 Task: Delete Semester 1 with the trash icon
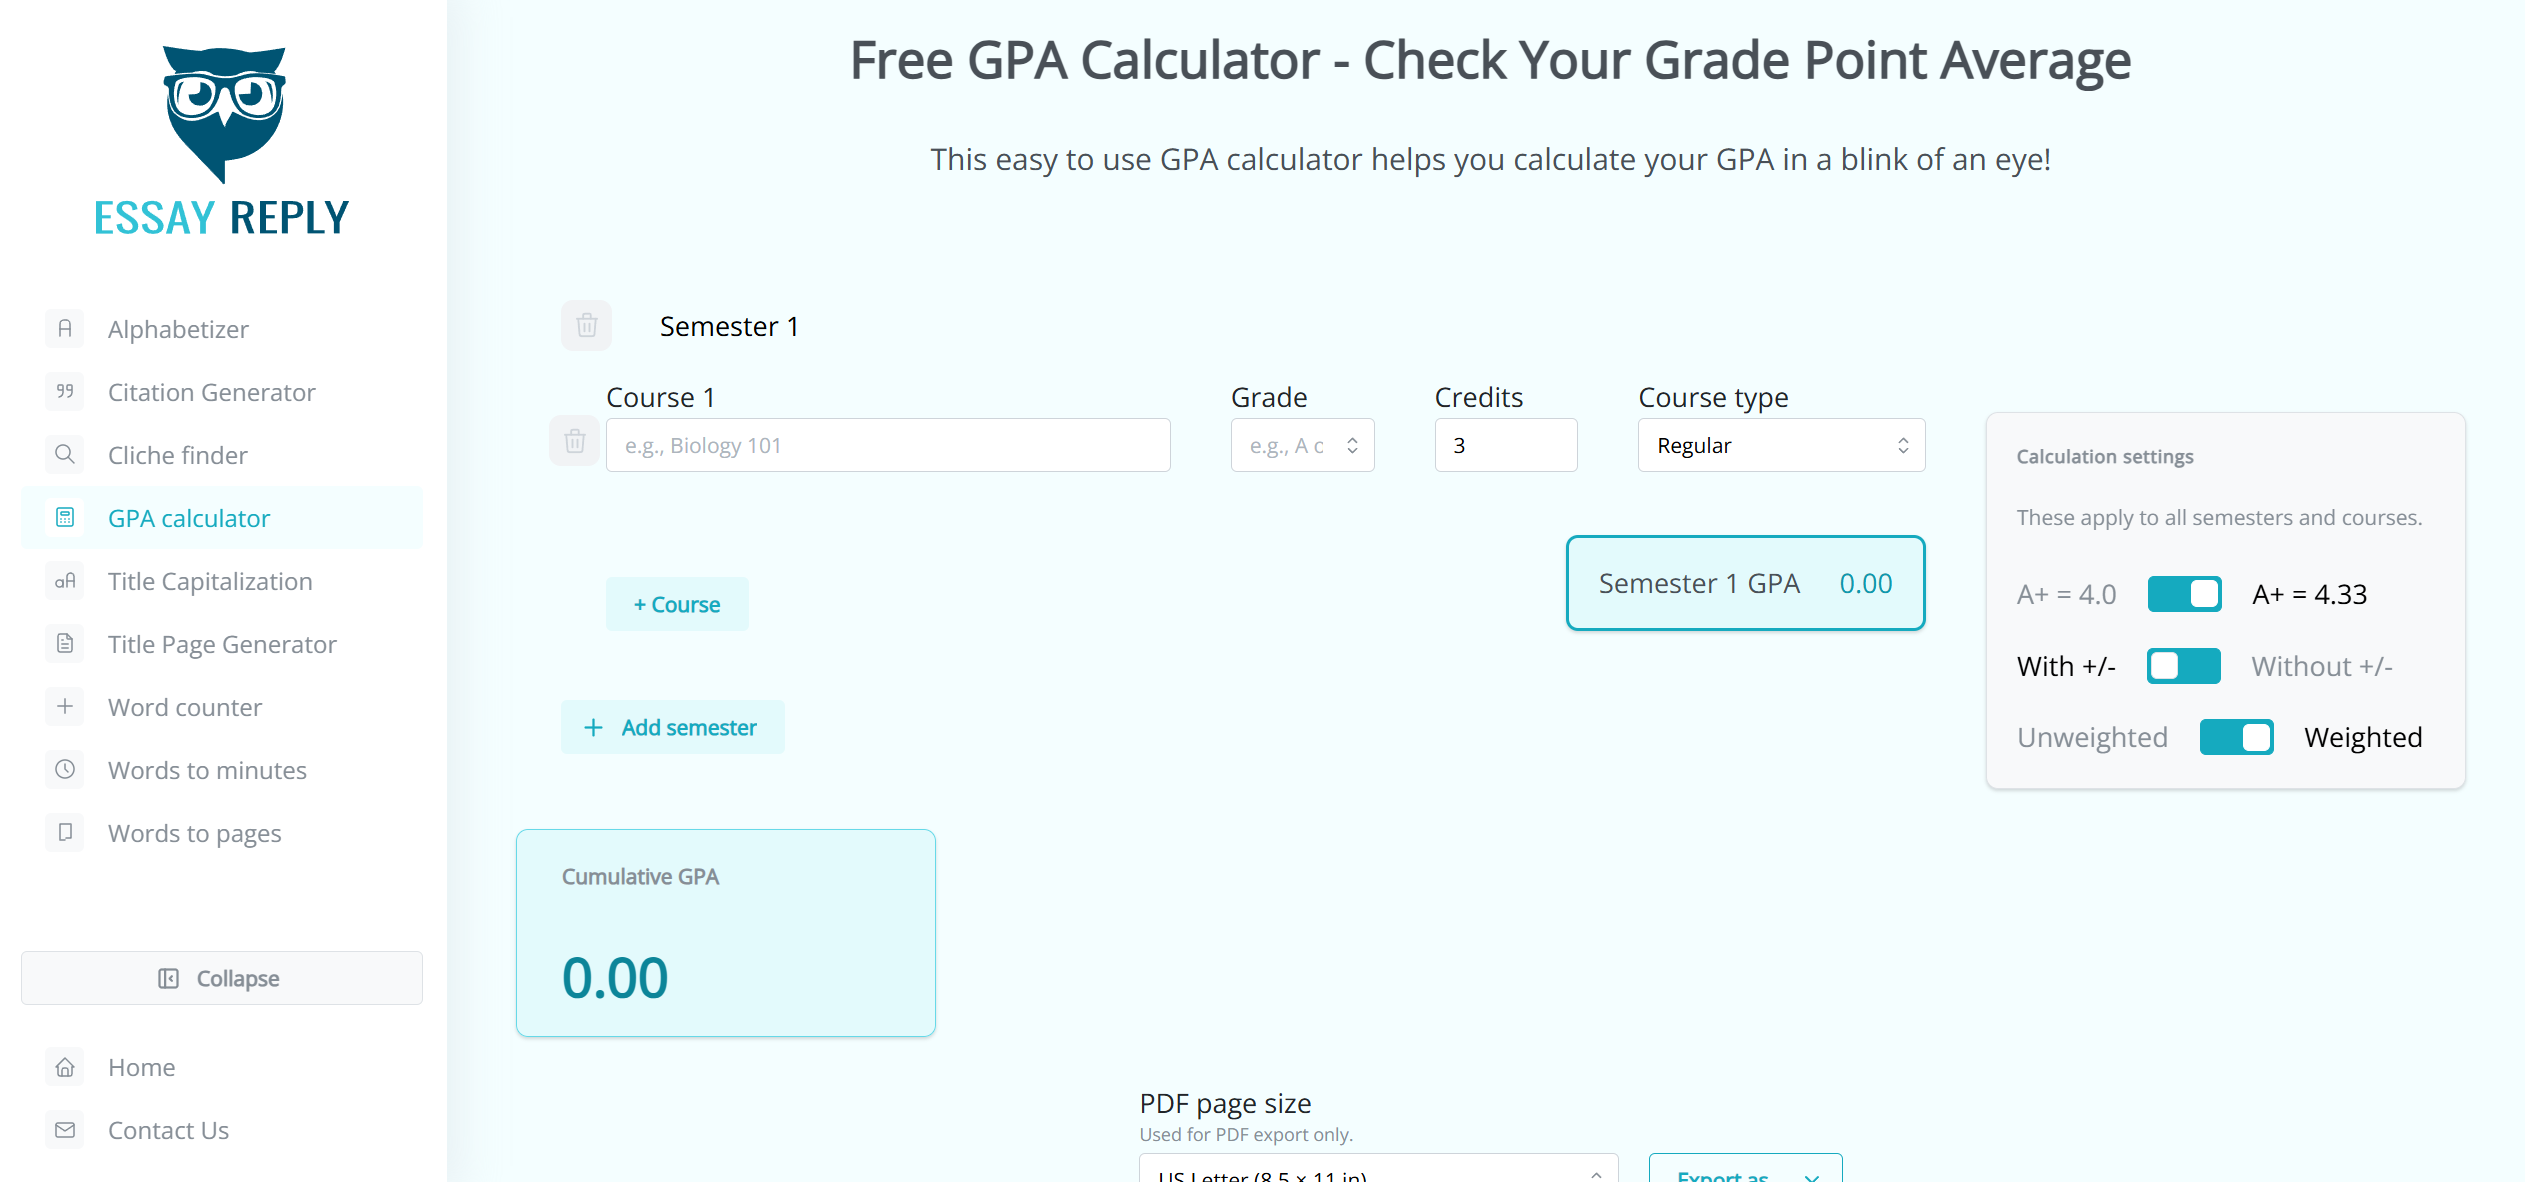(586, 326)
